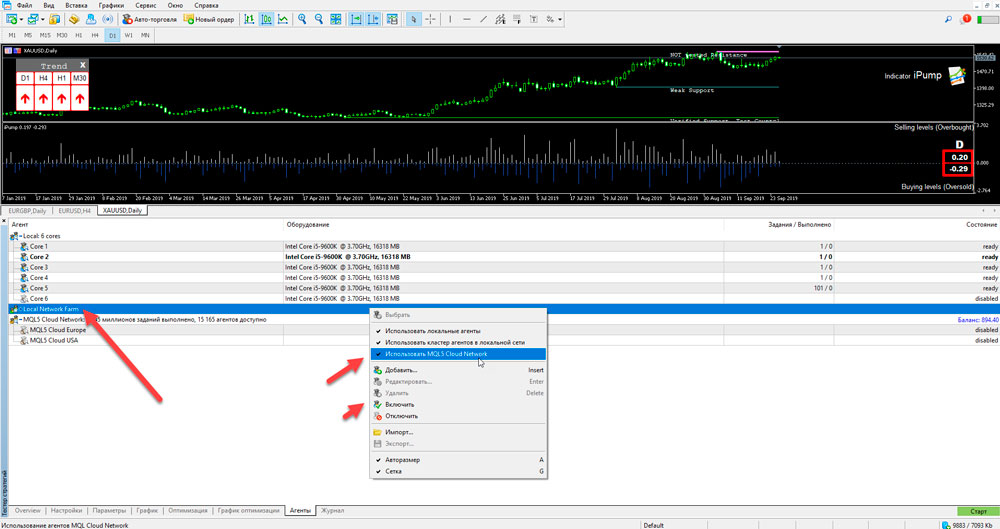Choose 'Включить' from context menu
The height and width of the screenshot is (529, 1000).
458,405
